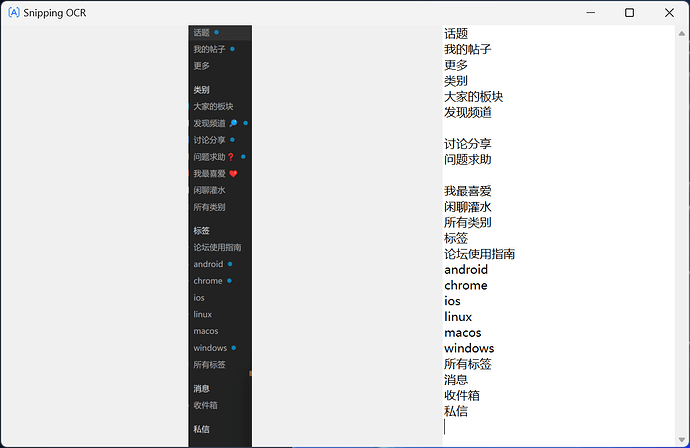
Task: Click ios tag in the sidebar image
Action: coord(199,297)
